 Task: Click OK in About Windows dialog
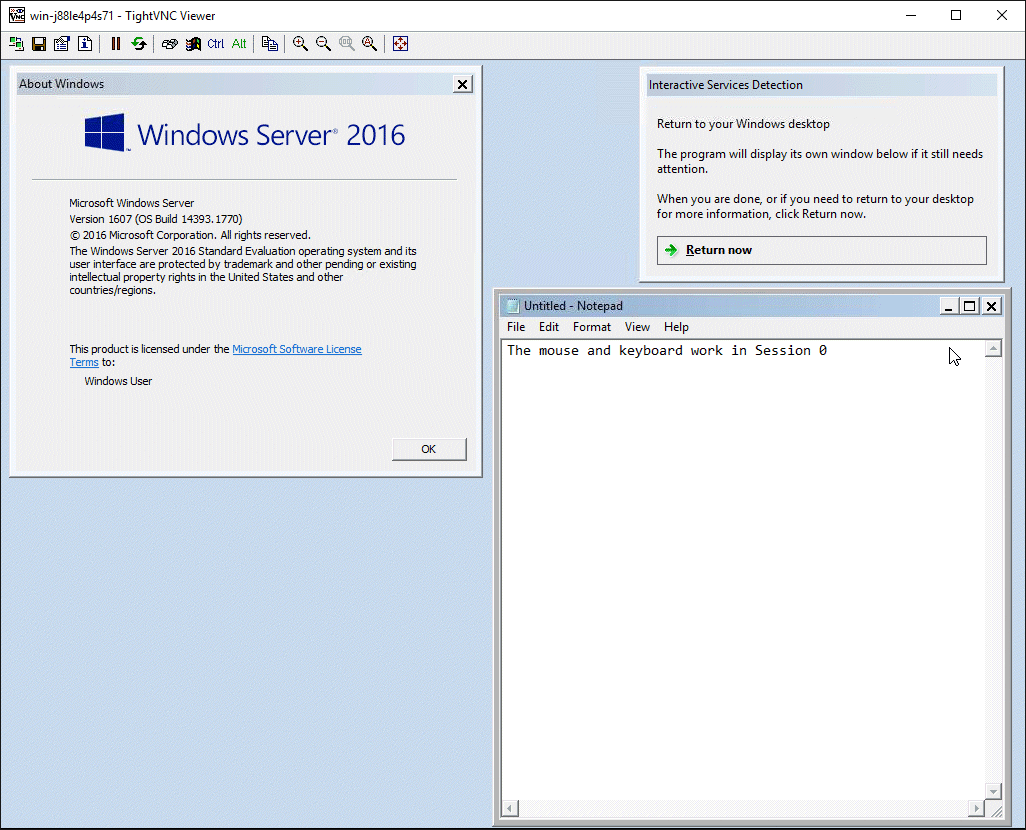pyautogui.click(x=429, y=449)
